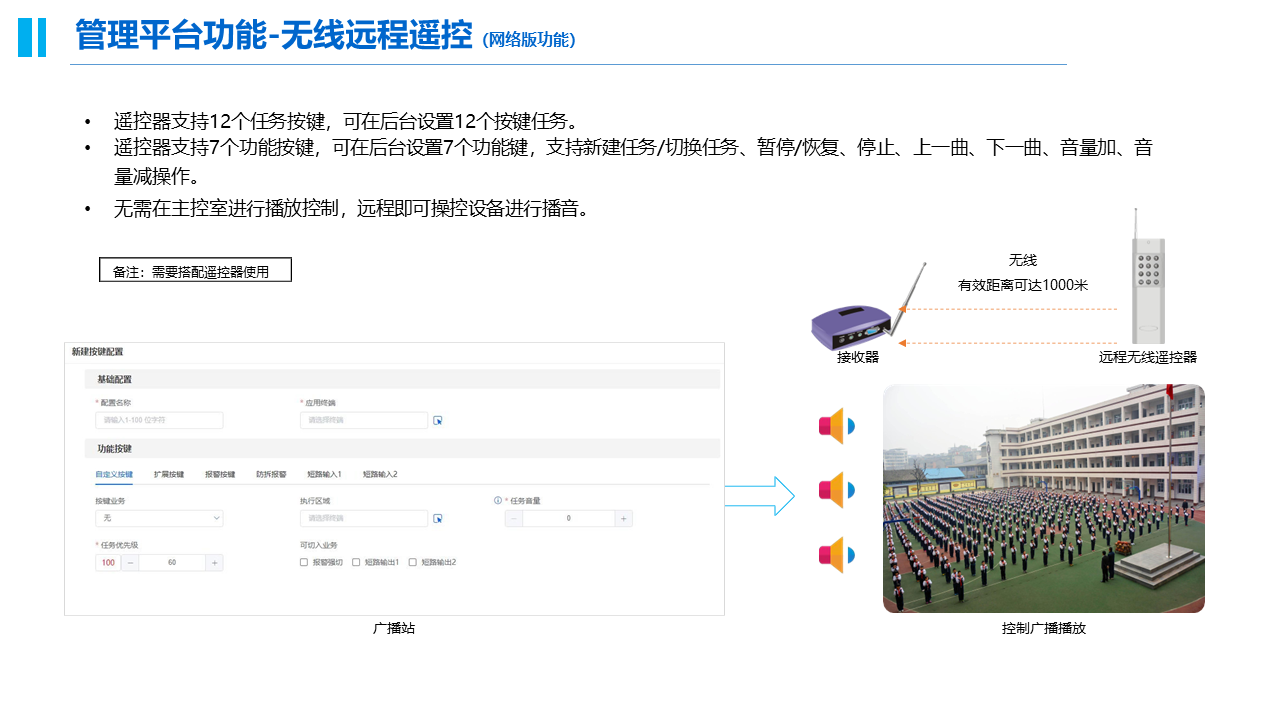Check the 短路输出2 option
This screenshot has height=720, width=1280.
pyautogui.click(x=413, y=563)
